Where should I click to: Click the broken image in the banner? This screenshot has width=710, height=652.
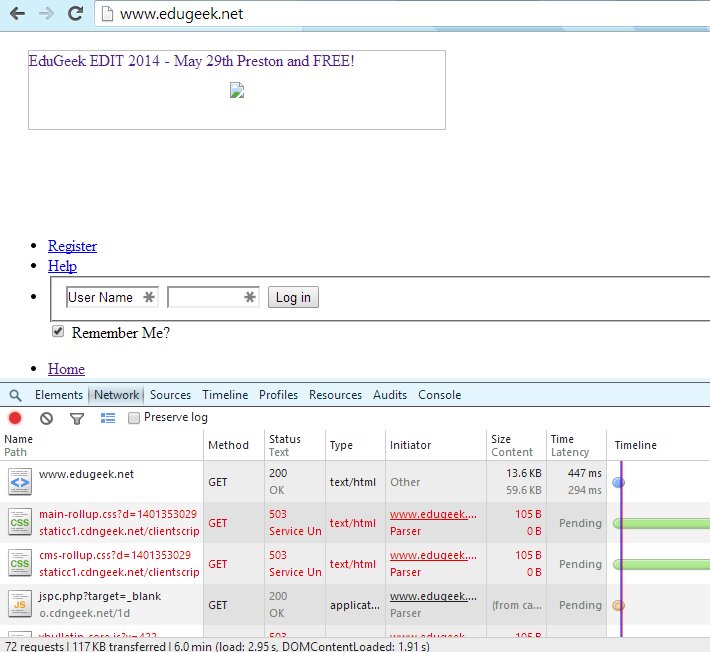point(237,91)
